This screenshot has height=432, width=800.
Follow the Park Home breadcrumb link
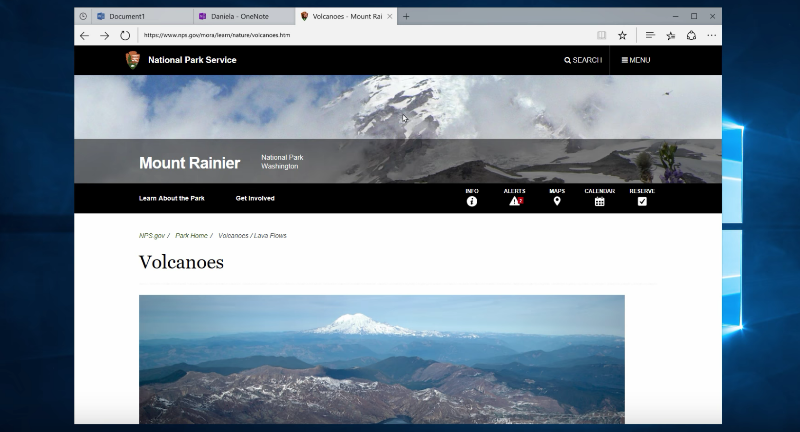191,236
